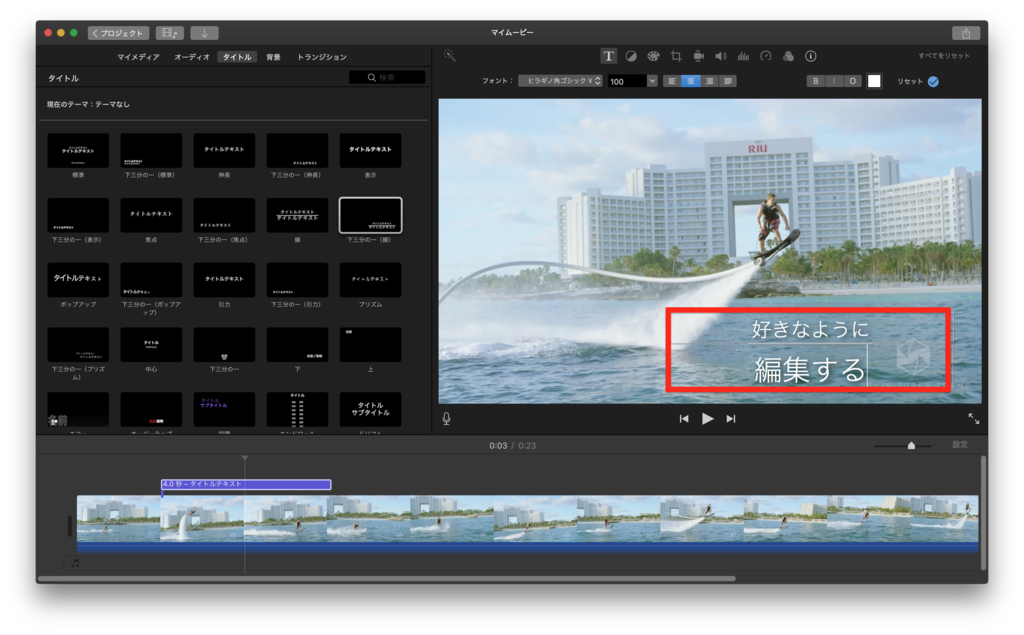Click the horizontal timeline scrollbar

387,578
